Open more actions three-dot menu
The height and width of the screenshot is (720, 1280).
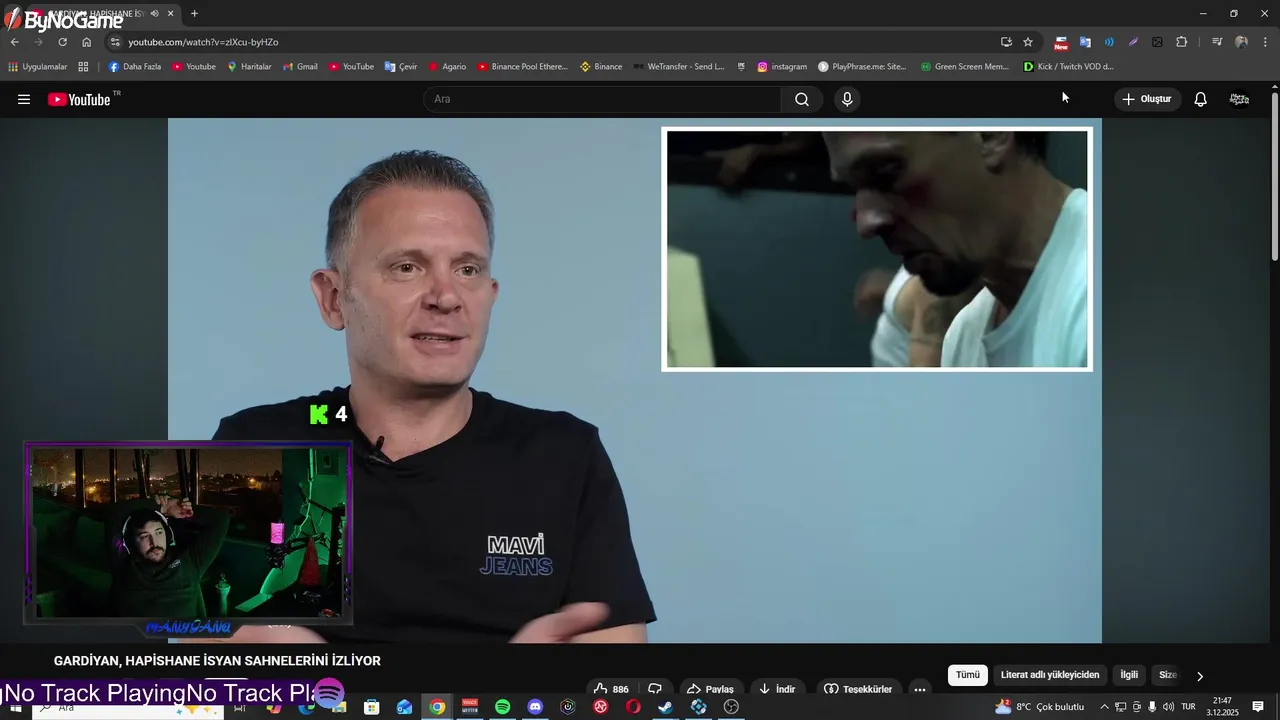point(919,689)
